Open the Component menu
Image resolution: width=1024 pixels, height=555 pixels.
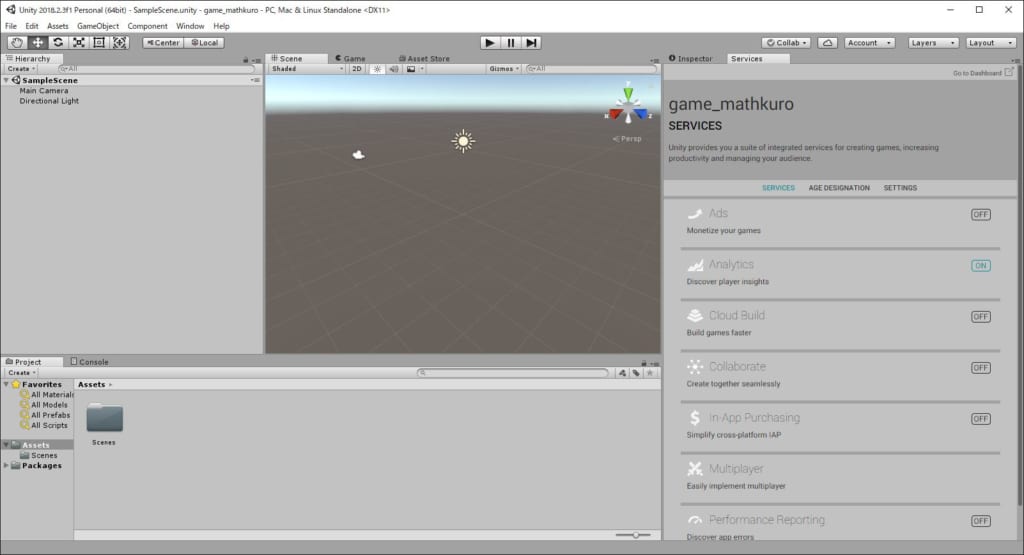tap(147, 26)
